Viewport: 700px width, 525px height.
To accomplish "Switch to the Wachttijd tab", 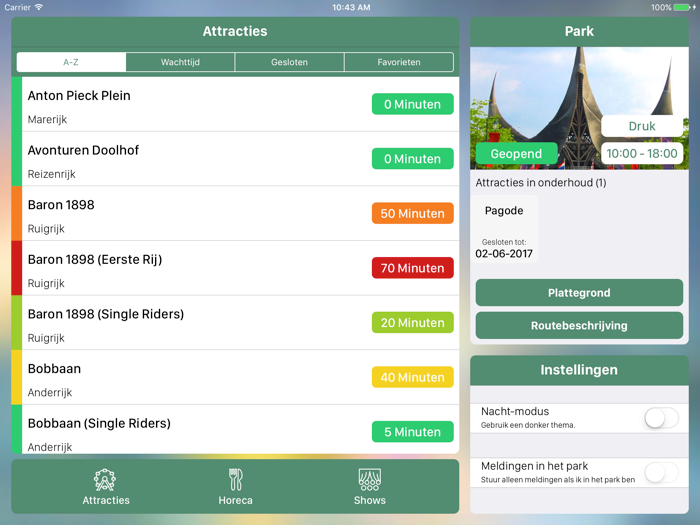I will [x=180, y=62].
